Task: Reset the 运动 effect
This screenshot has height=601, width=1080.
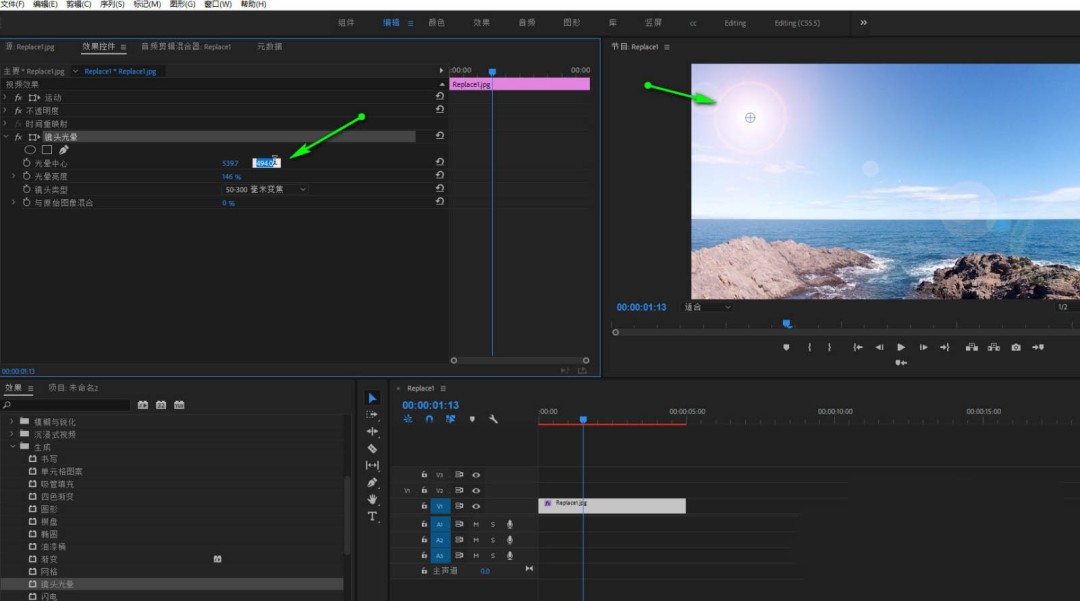Action: [x=439, y=96]
